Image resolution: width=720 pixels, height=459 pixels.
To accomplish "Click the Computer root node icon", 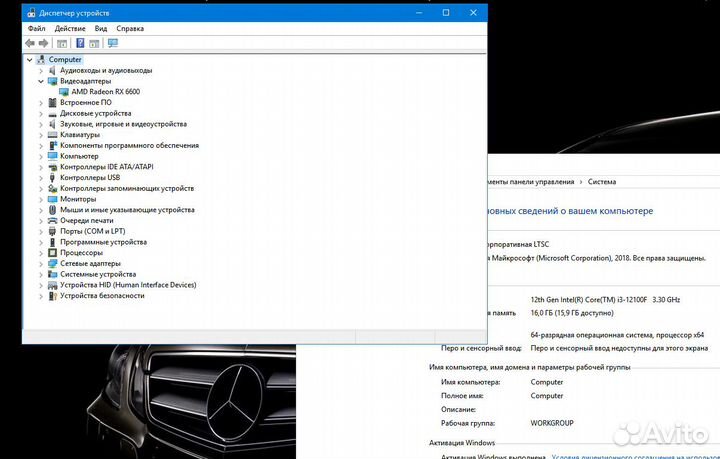I will click(41, 60).
